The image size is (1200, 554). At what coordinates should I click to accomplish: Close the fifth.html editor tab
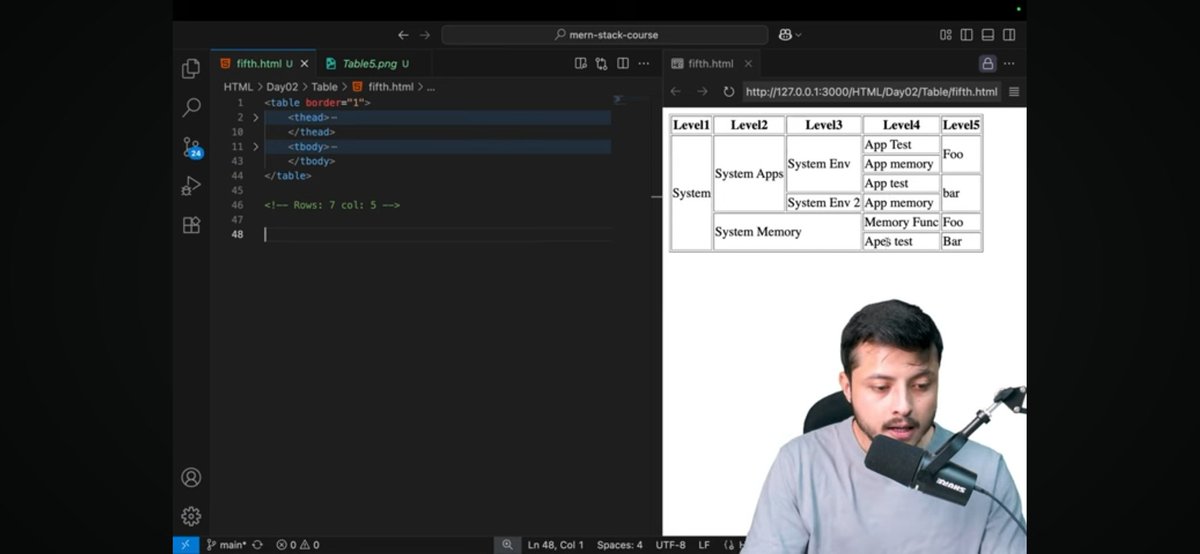pos(304,63)
